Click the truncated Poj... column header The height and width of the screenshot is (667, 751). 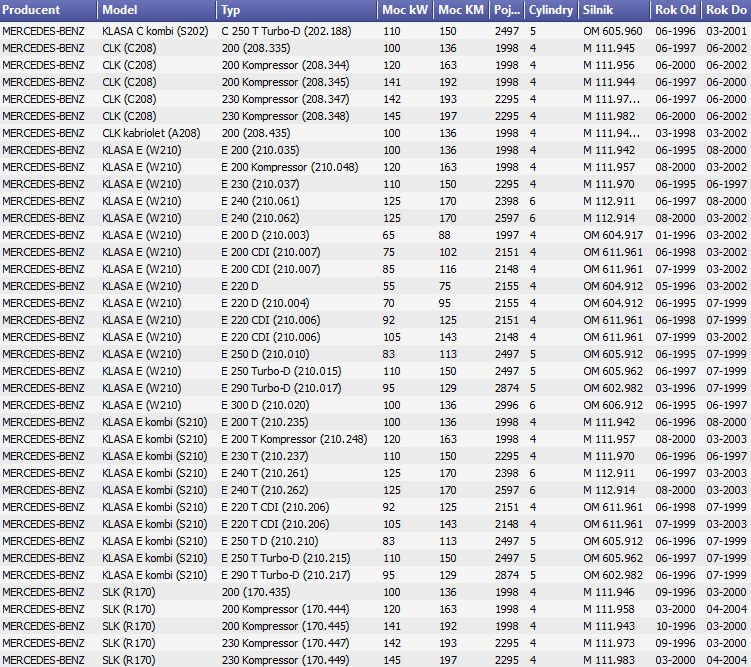pos(507,10)
